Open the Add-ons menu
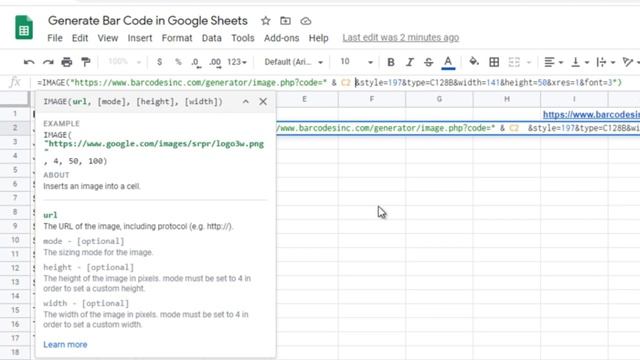The width and height of the screenshot is (640, 360). pos(281,38)
